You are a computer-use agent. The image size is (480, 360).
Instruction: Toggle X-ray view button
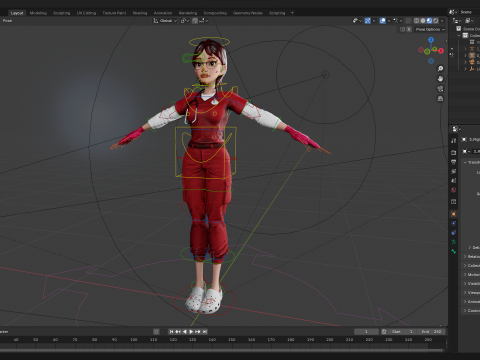(x=408, y=21)
